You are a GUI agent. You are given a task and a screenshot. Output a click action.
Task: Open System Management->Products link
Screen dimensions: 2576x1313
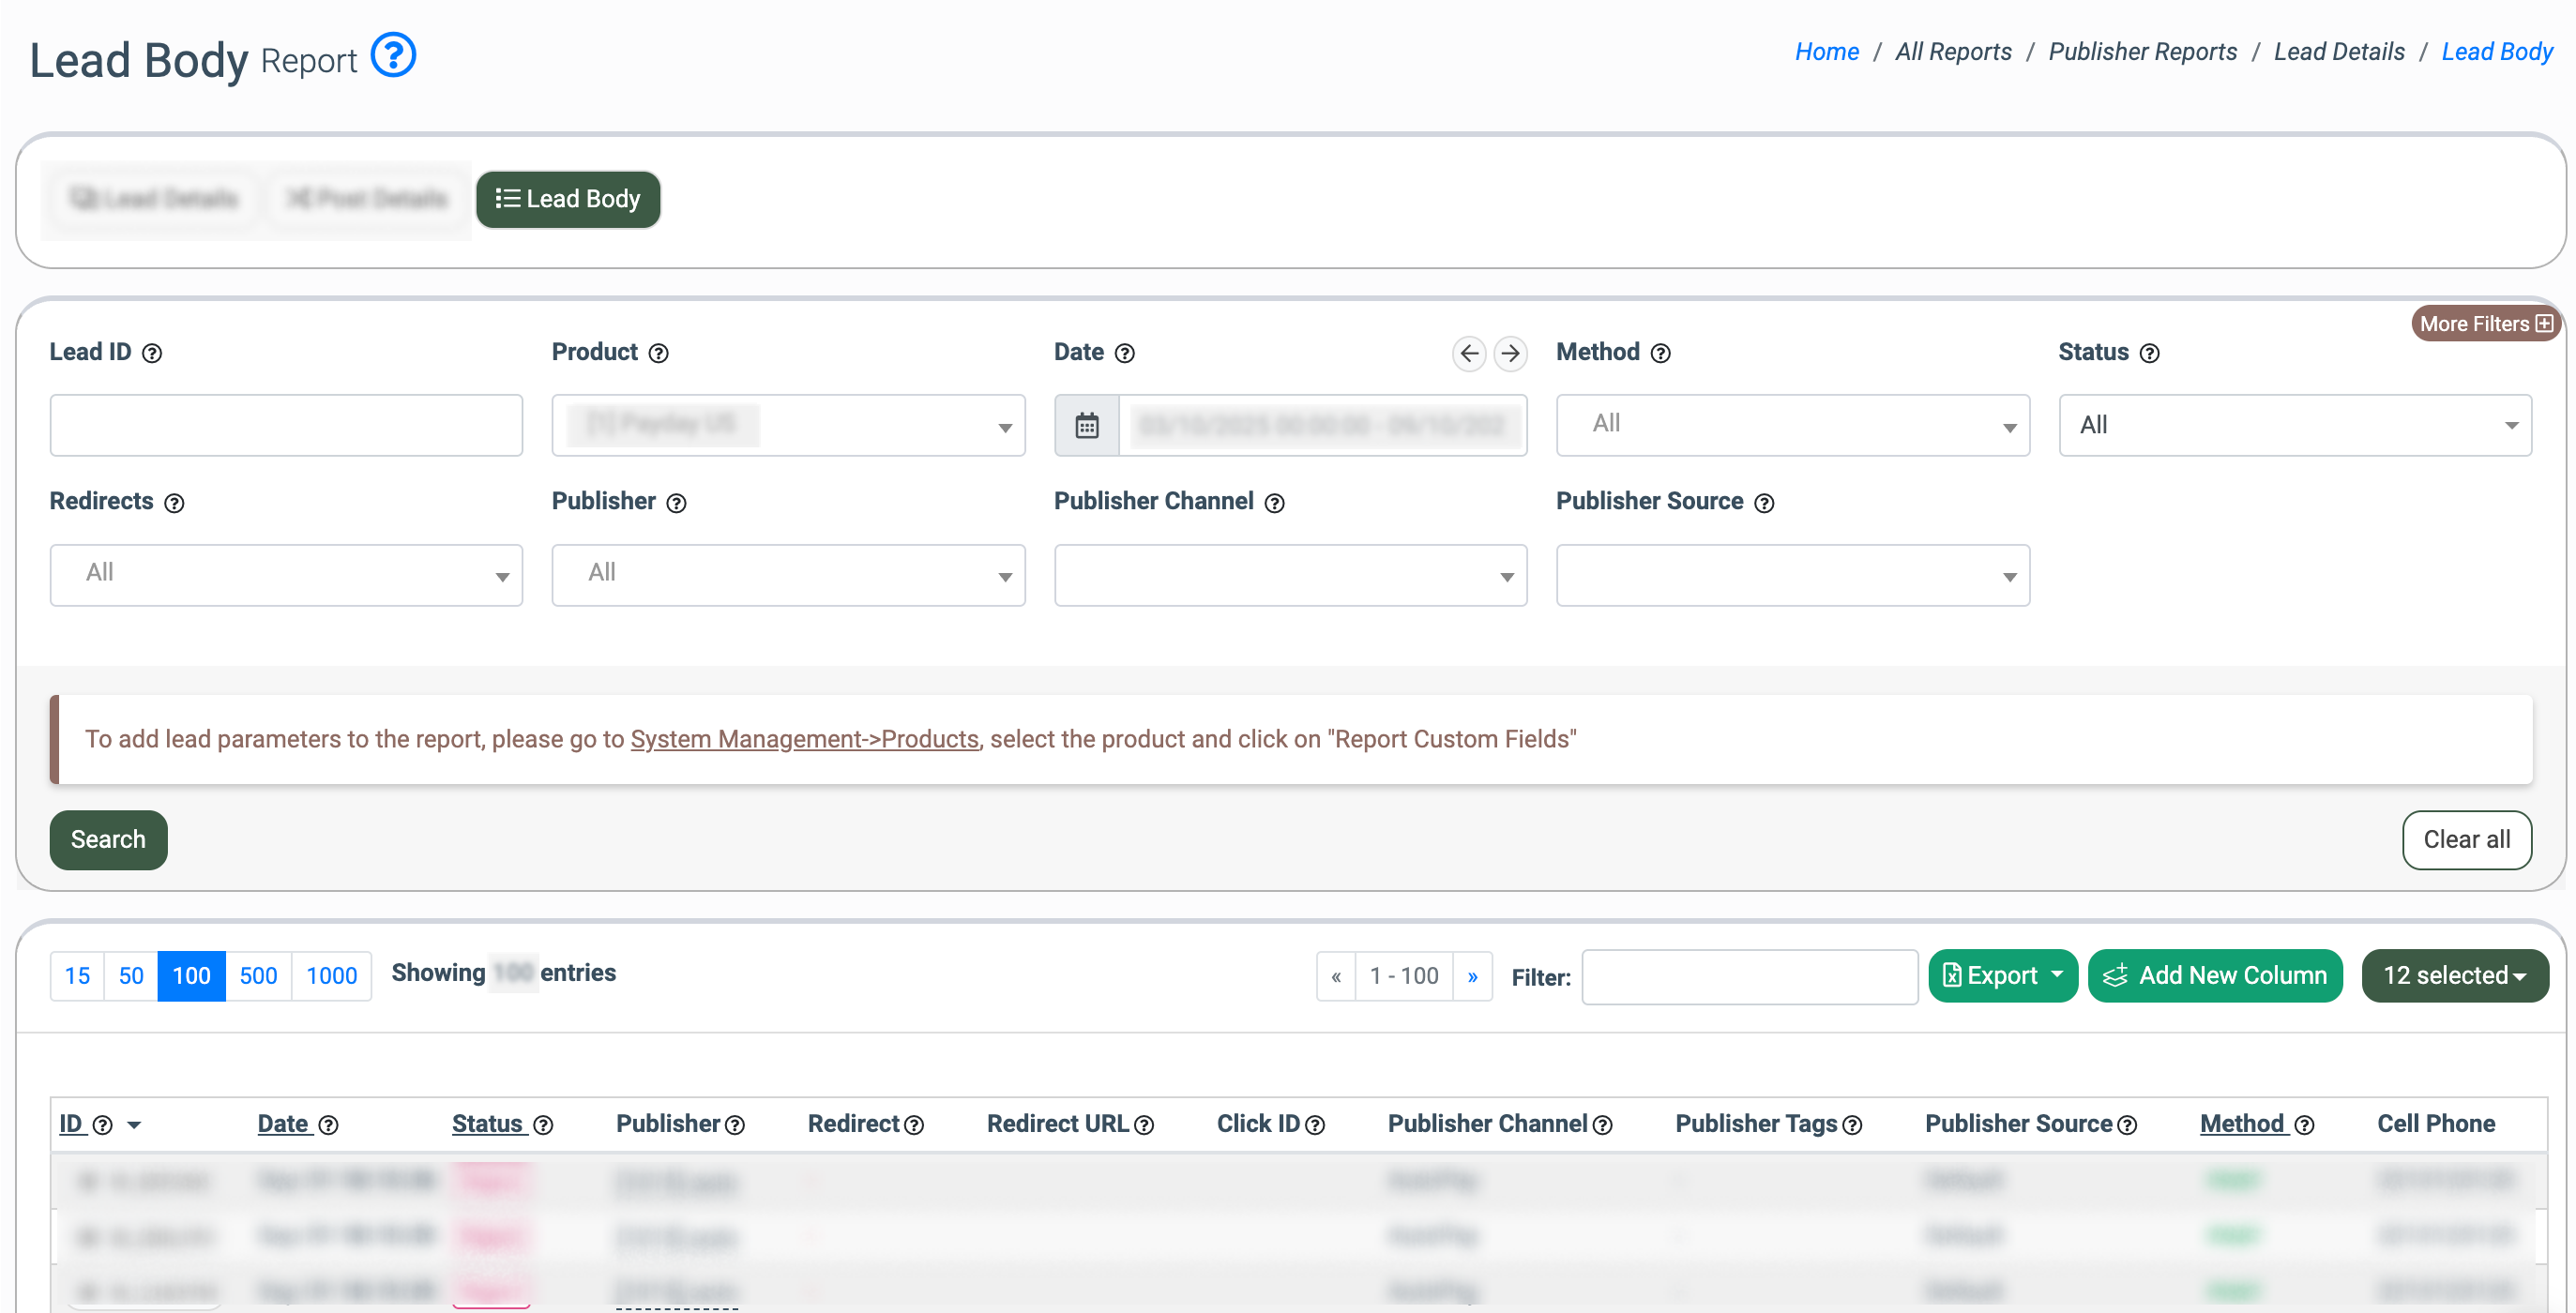point(804,739)
